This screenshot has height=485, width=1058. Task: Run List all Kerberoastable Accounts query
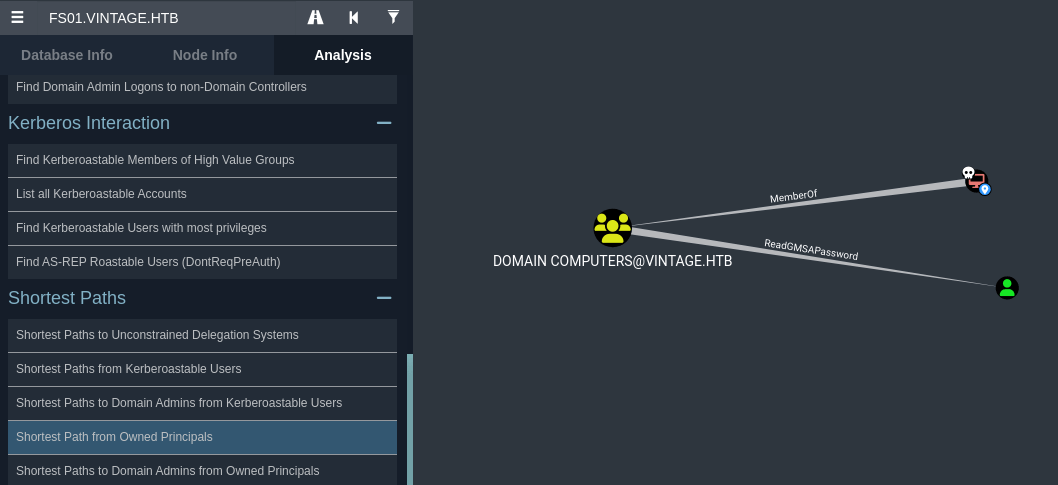coord(101,194)
